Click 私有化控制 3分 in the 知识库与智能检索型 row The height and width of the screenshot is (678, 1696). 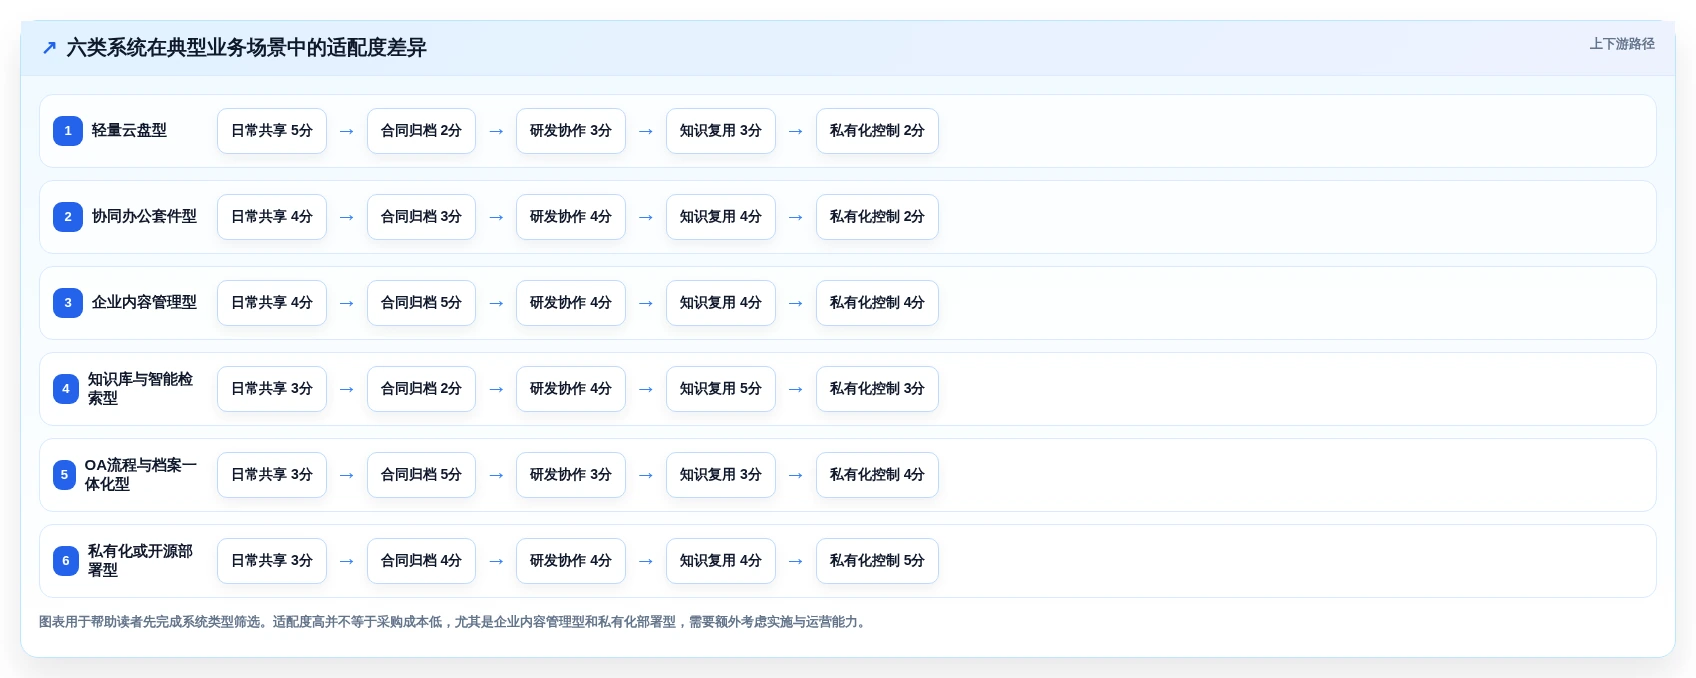(877, 389)
